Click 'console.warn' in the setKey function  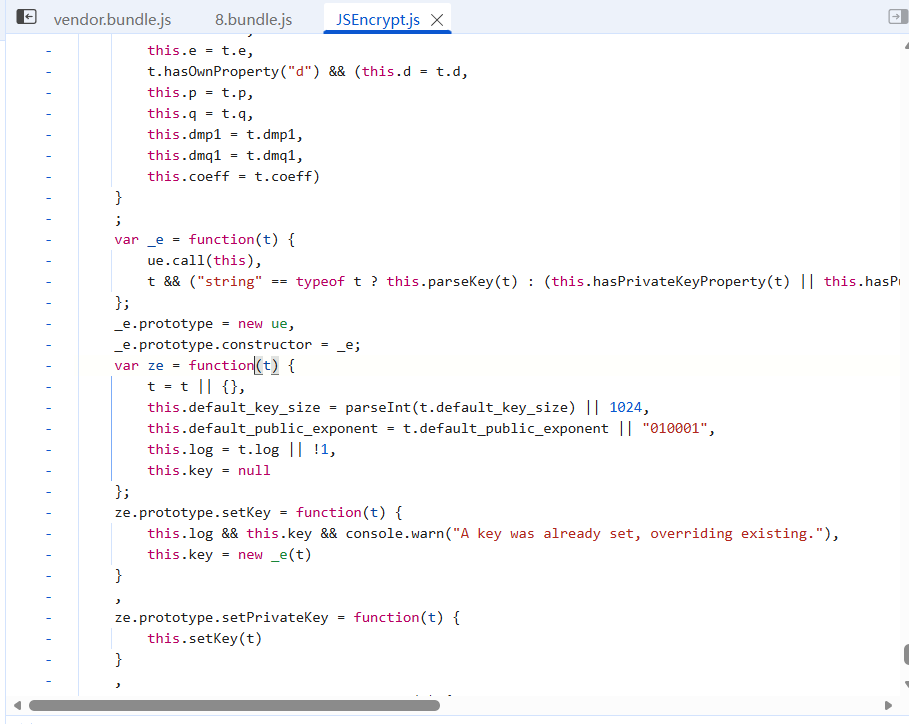[395, 533]
